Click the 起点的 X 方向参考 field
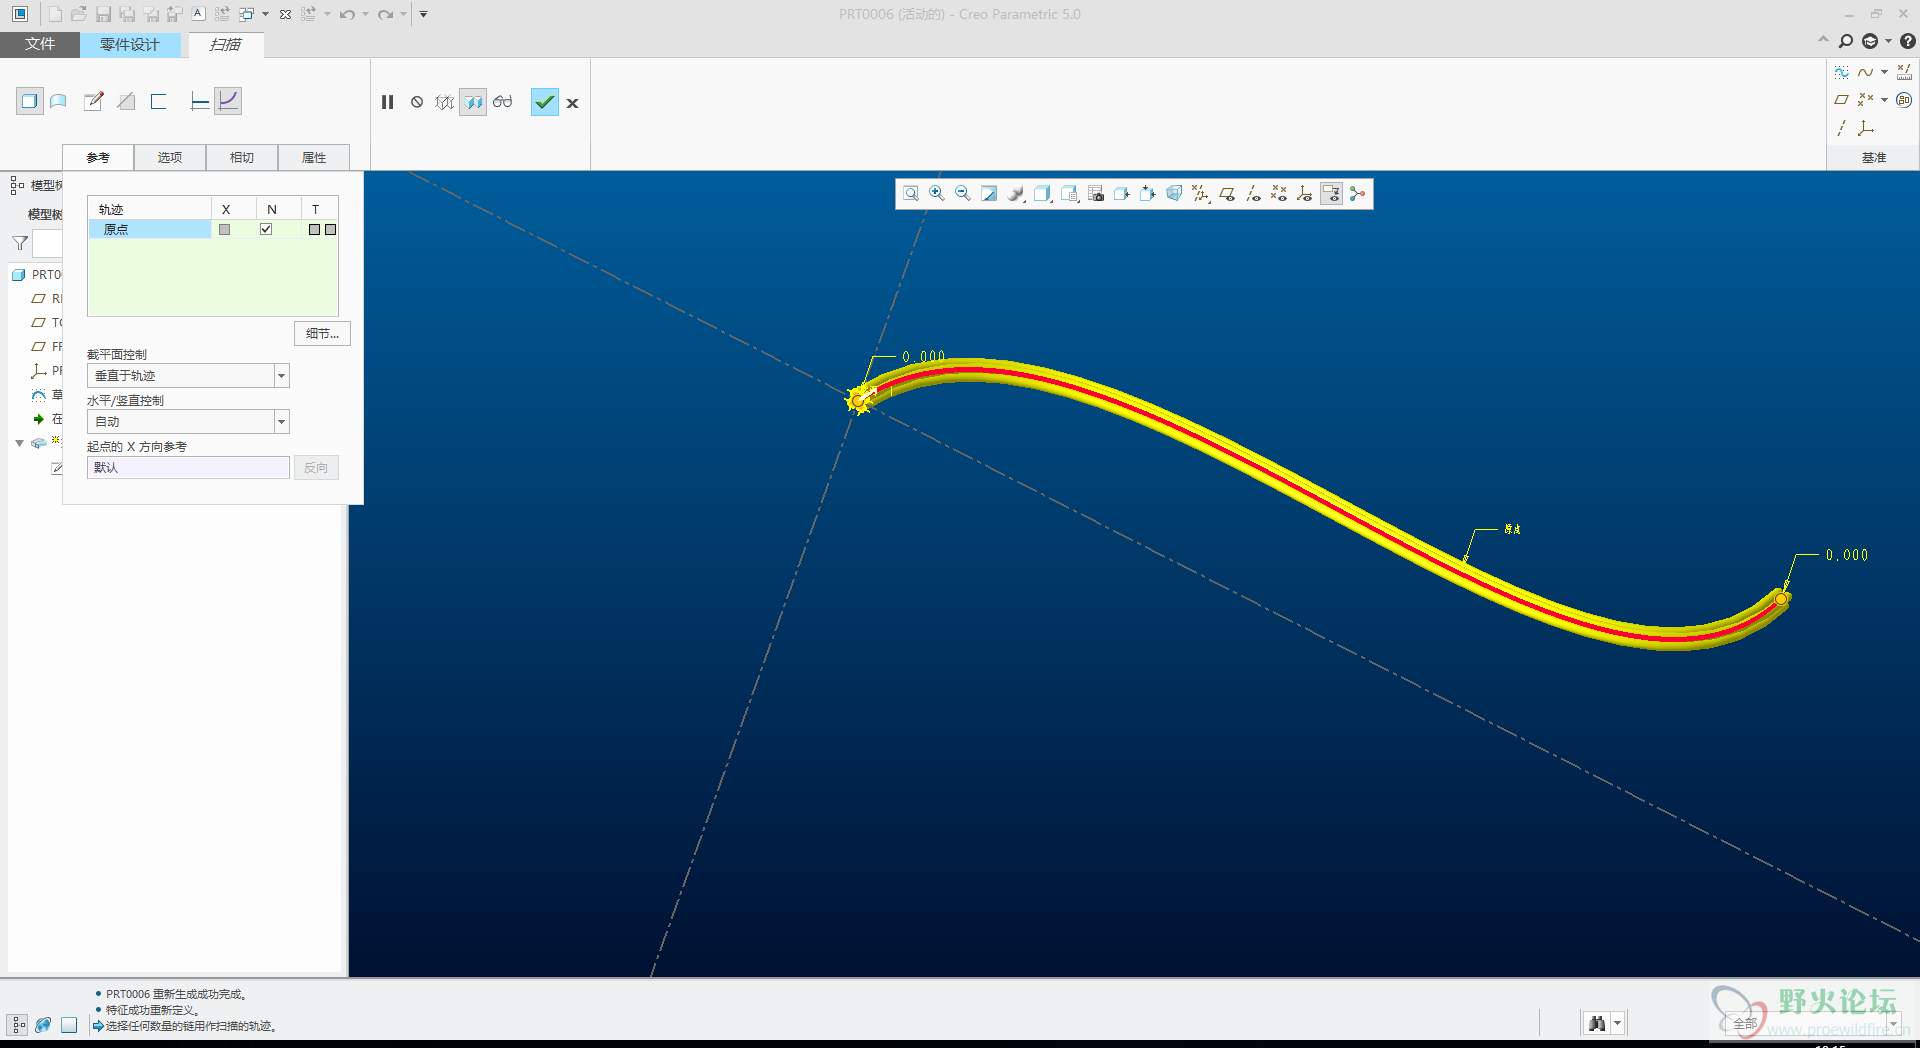The height and width of the screenshot is (1048, 1920). 188,468
